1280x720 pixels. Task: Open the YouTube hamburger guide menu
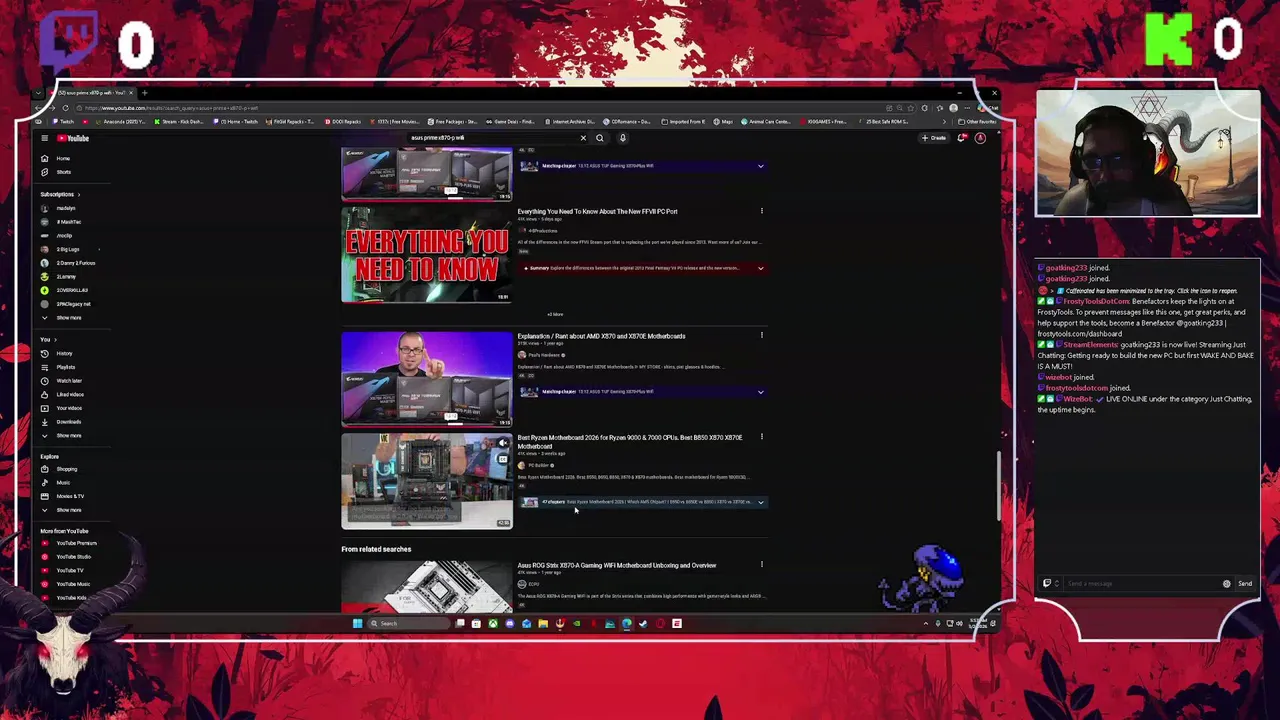pyautogui.click(x=44, y=138)
